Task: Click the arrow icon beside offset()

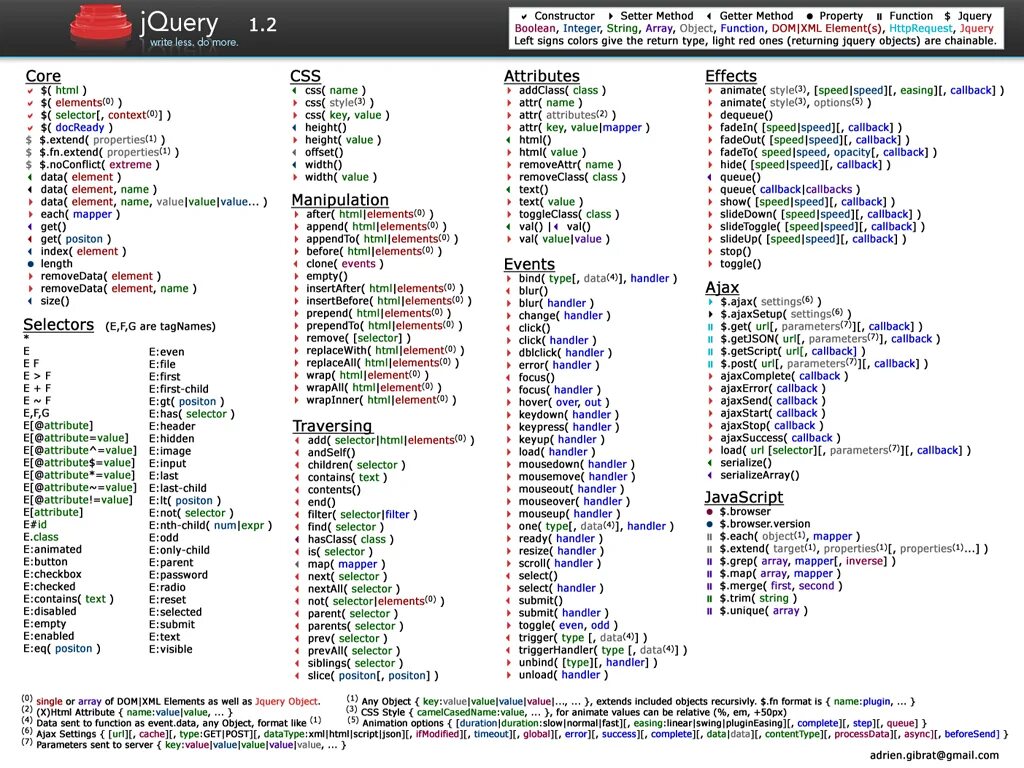Action: pyautogui.click(x=295, y=152)
